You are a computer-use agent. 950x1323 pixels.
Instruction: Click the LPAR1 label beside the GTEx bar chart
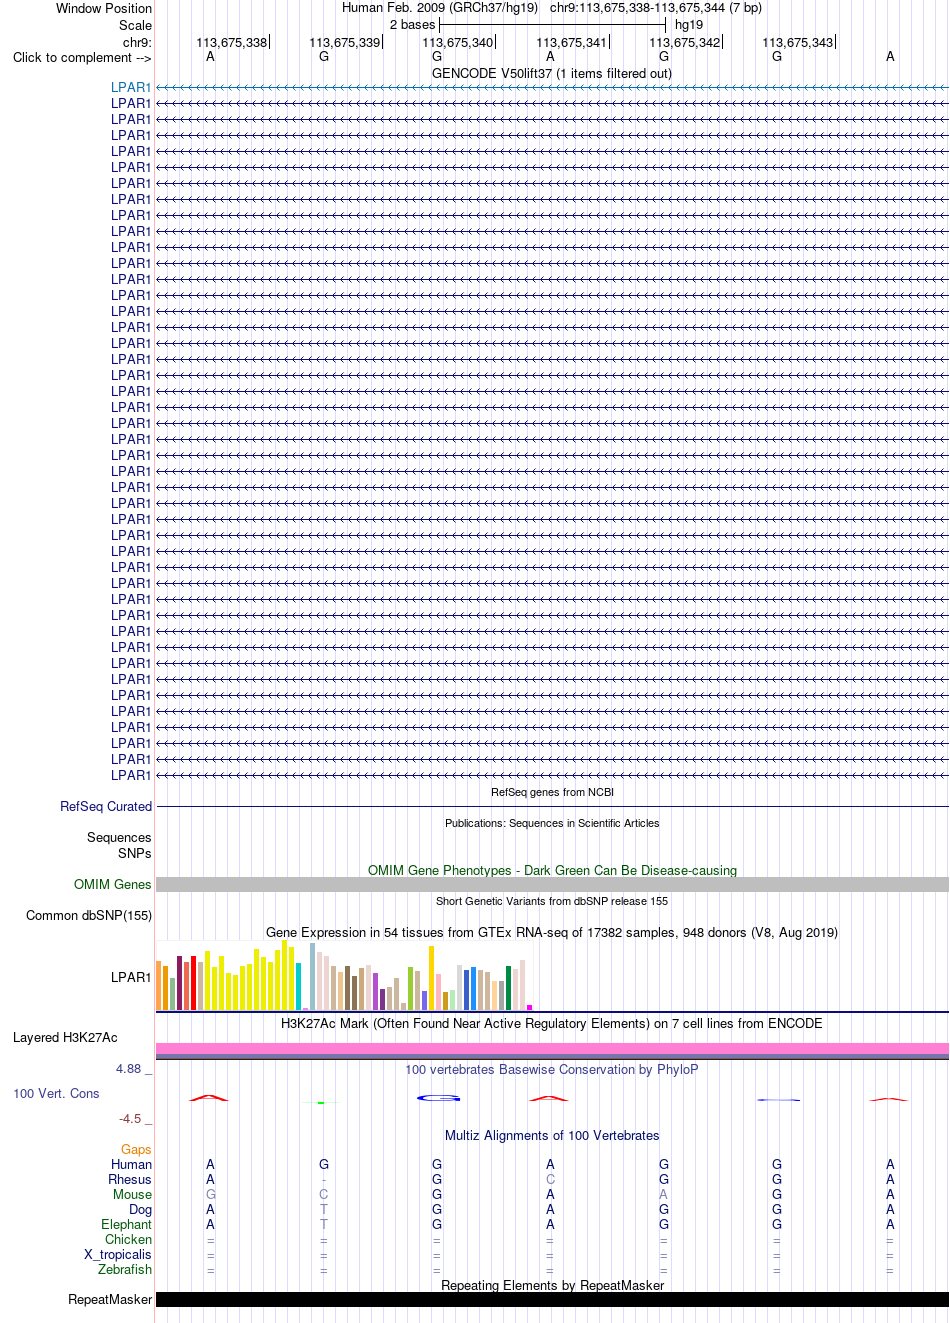(x=131, y=977)
